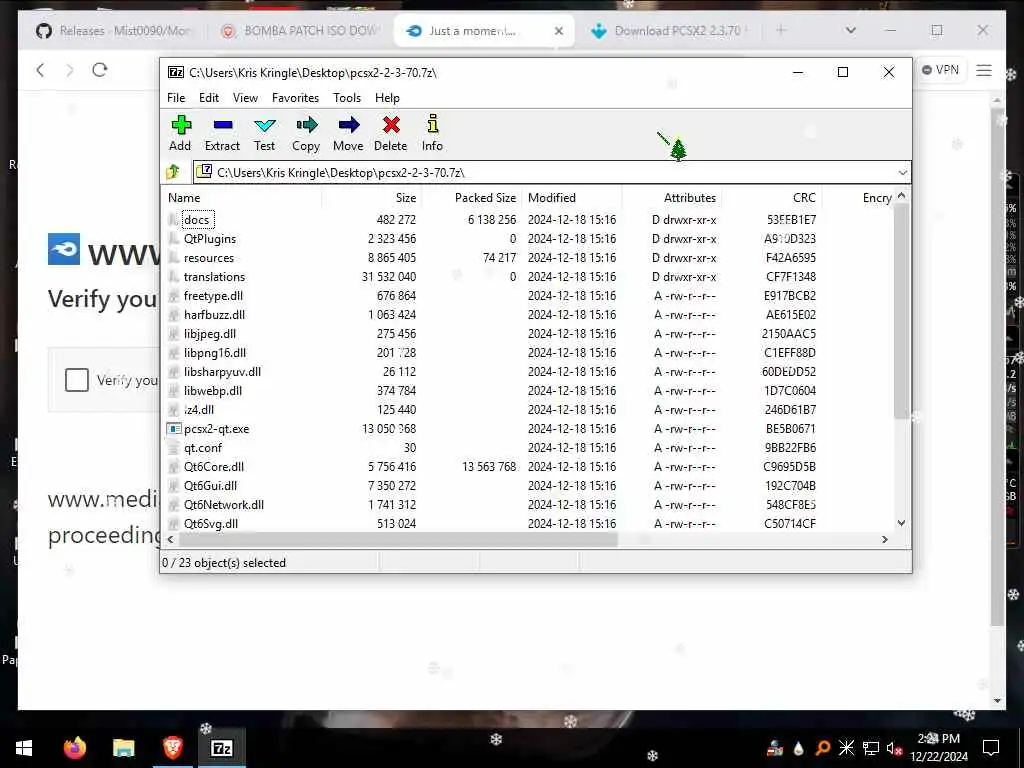Sort by the Modified column header

571,198
